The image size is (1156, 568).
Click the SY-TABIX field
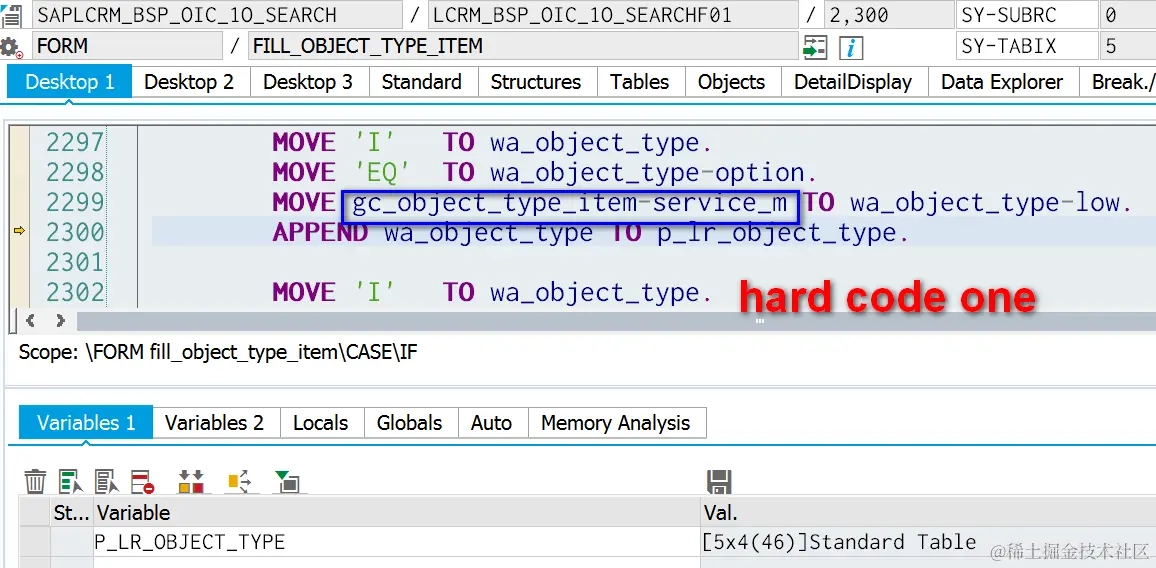tap(1027, 46)
